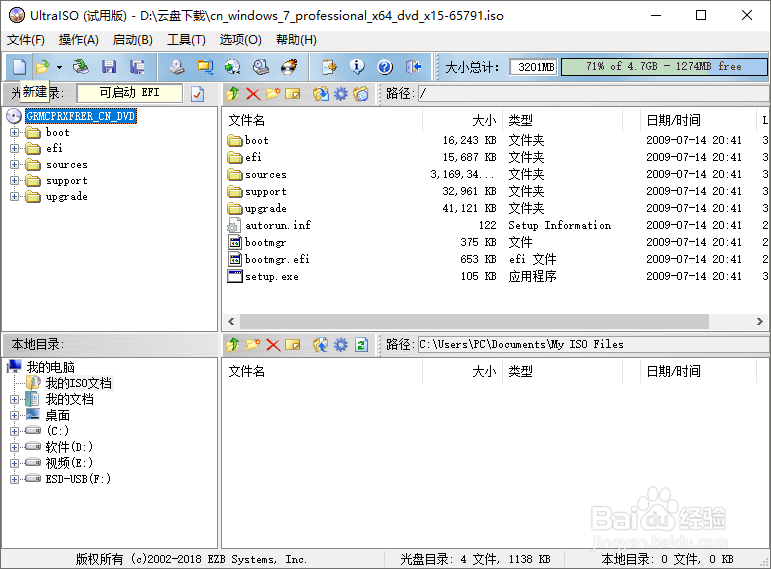Expand the 视频(E:) drive node
This screenshot has width=771, height=569.
tap(14, 463)
